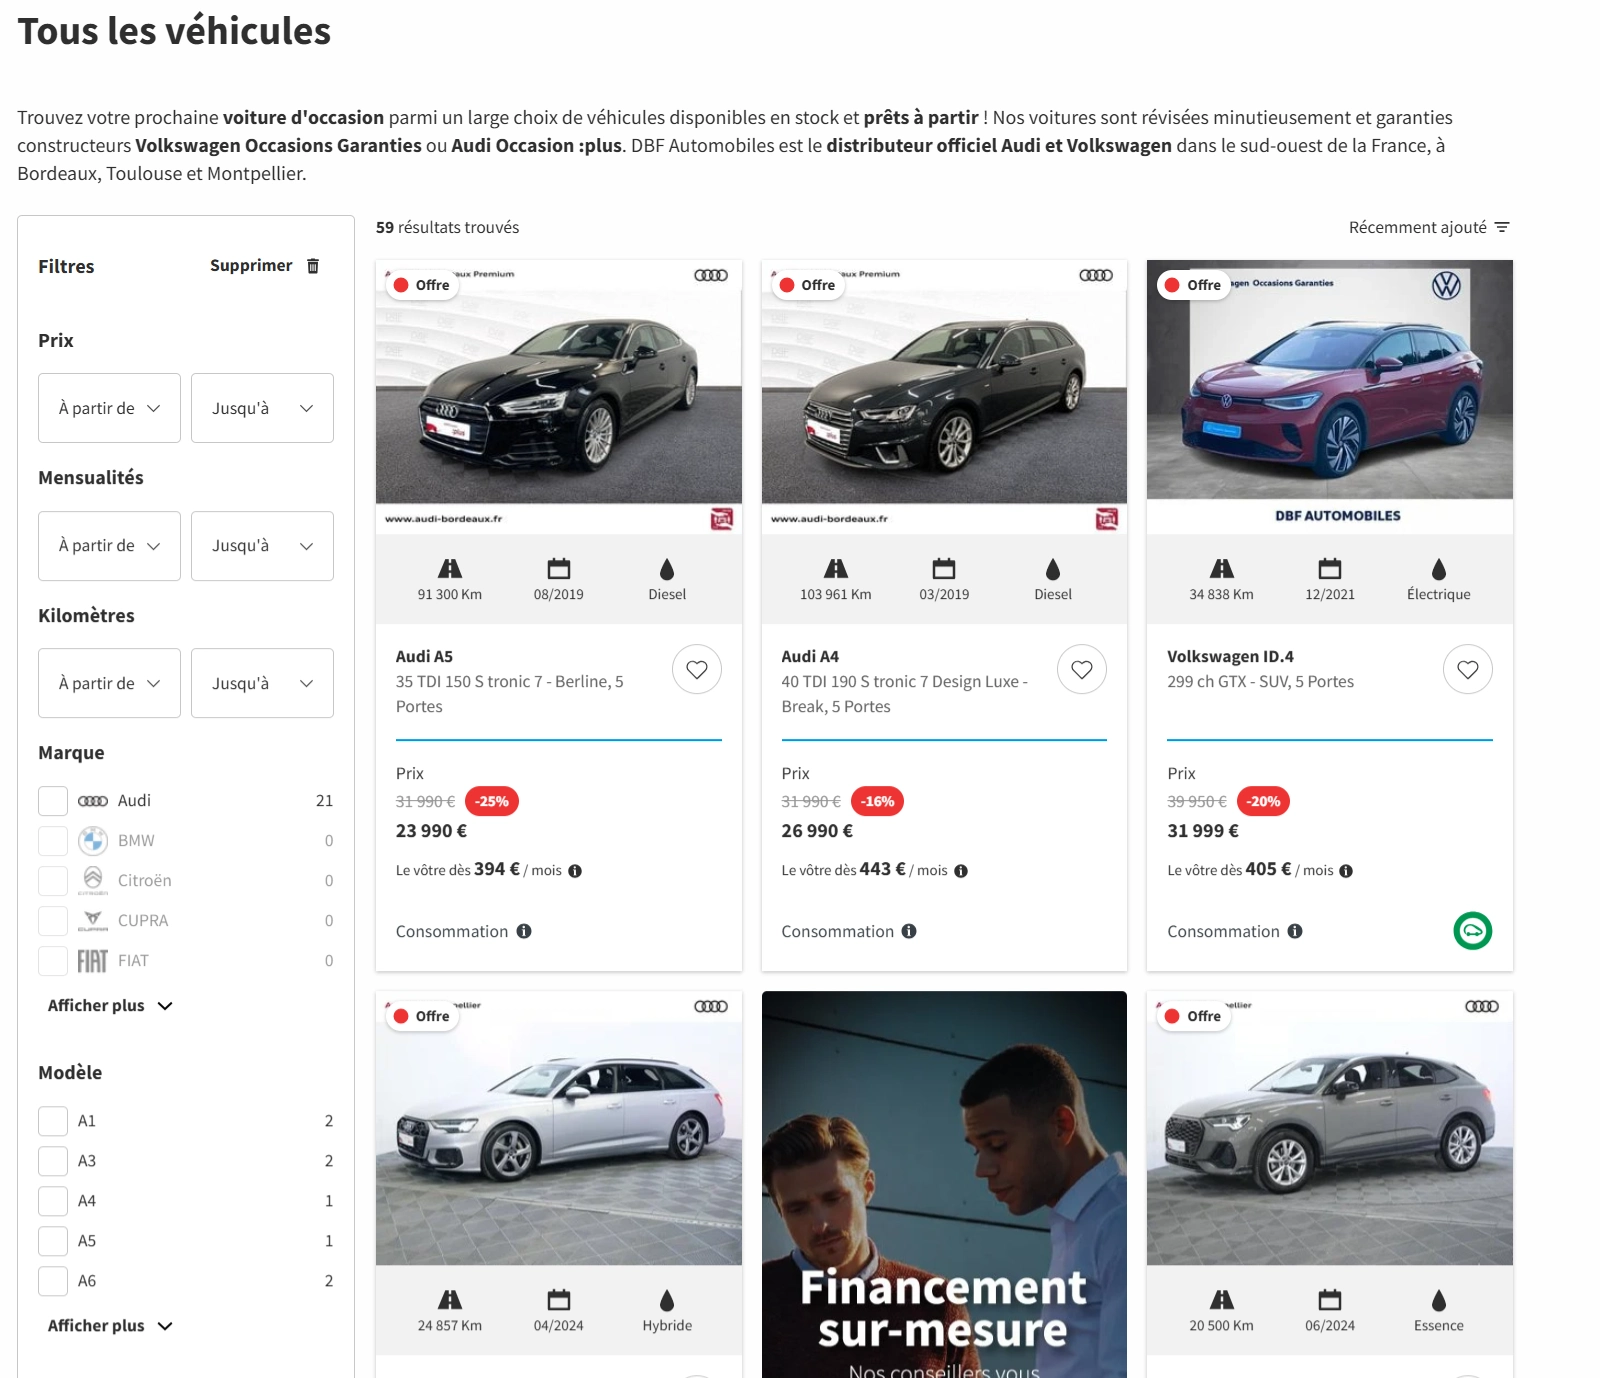Tick the A5 model checkbox
Image resolution: width=1600 pixels, height=1378 pixels.
(53, 1241)
